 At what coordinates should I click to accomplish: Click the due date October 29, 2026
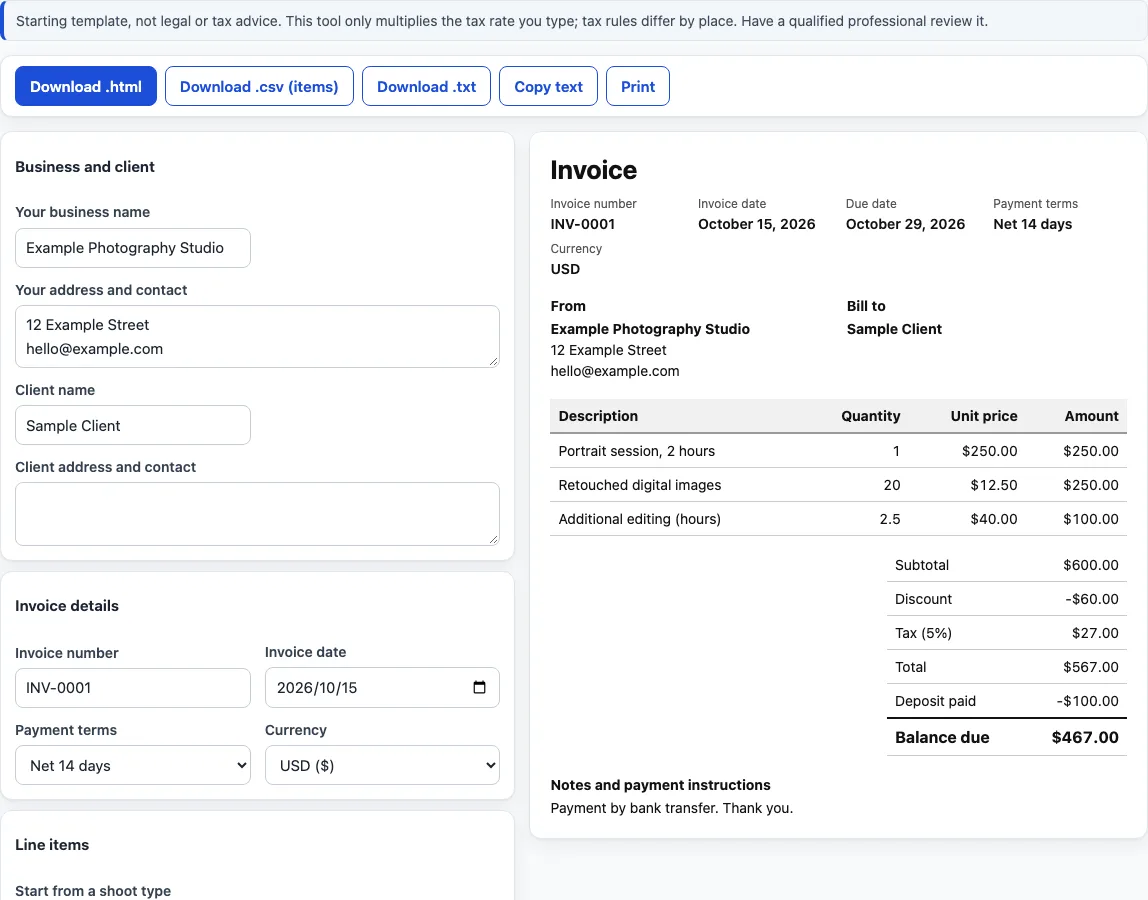905,224
